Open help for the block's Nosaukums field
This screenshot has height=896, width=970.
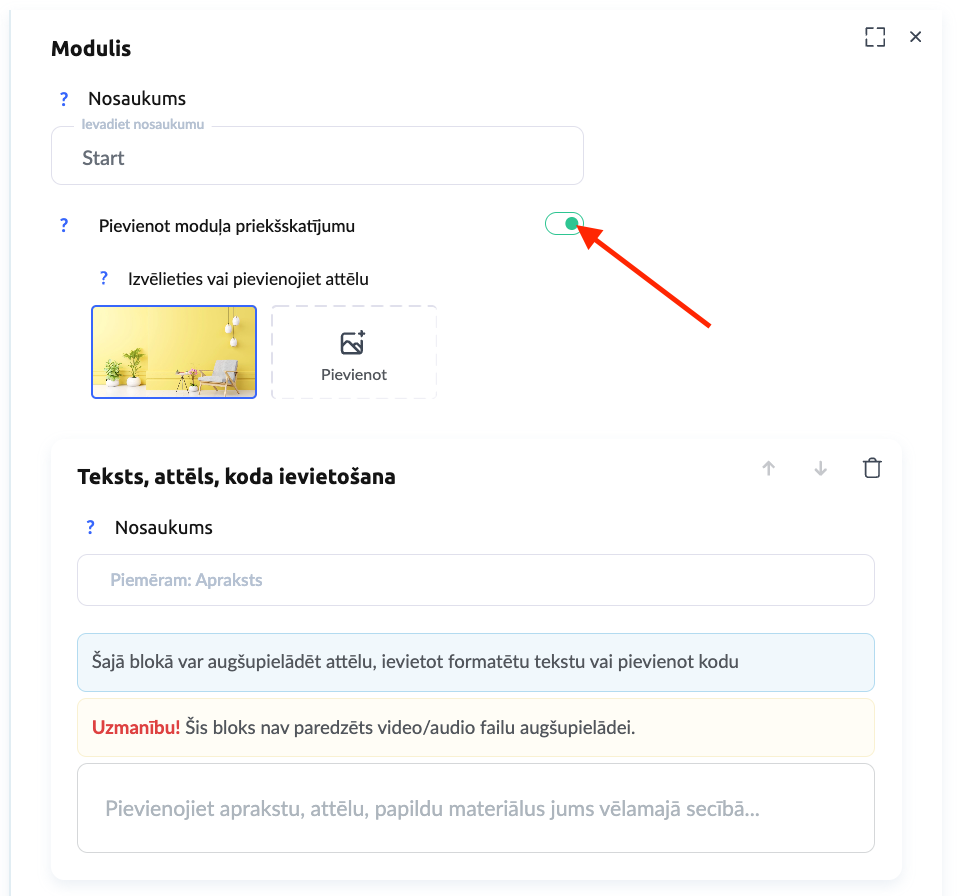(x=90, y=527)
